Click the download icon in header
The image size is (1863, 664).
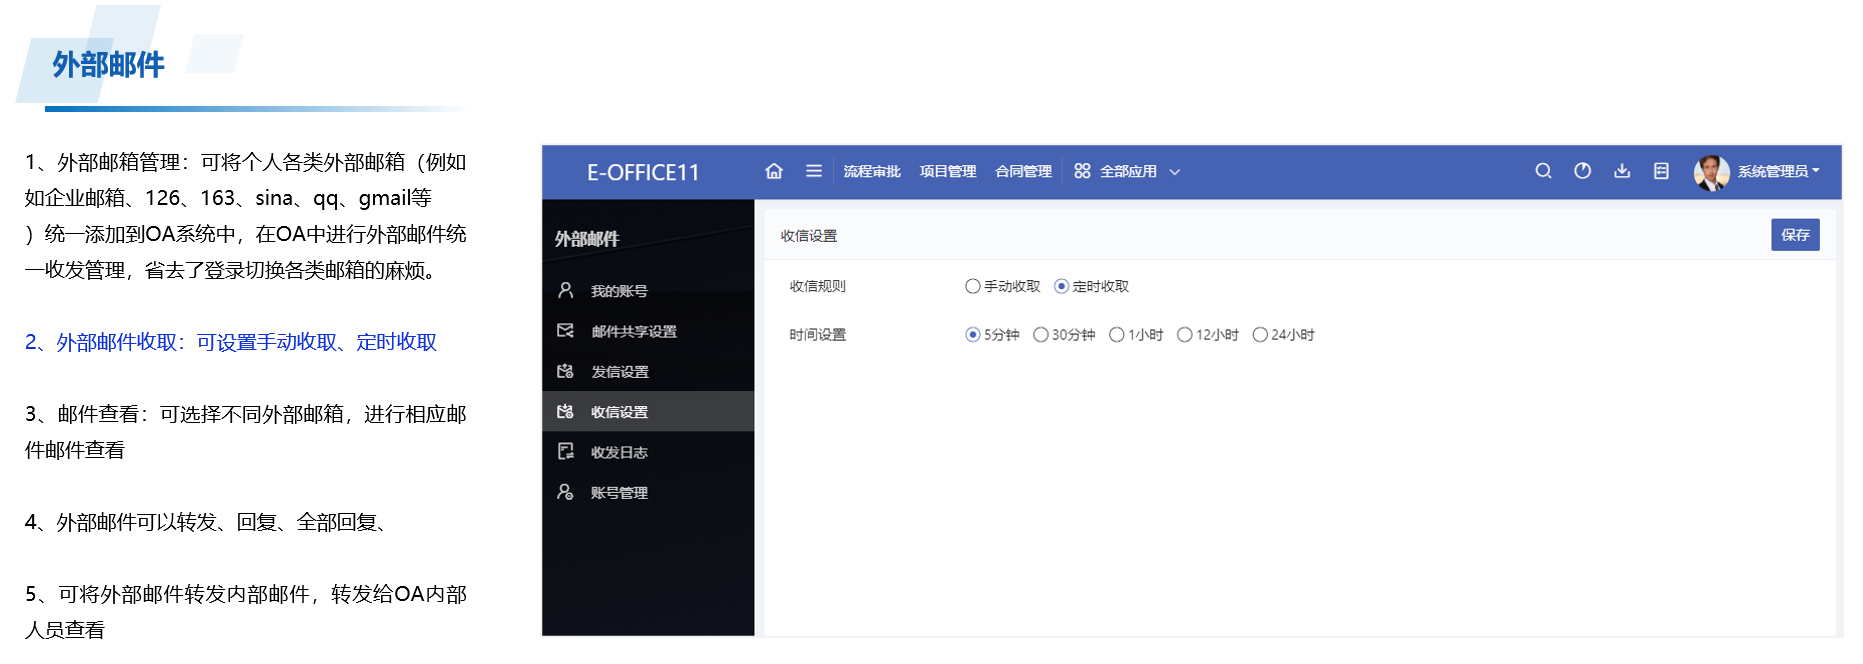(x=1622, y=171)
